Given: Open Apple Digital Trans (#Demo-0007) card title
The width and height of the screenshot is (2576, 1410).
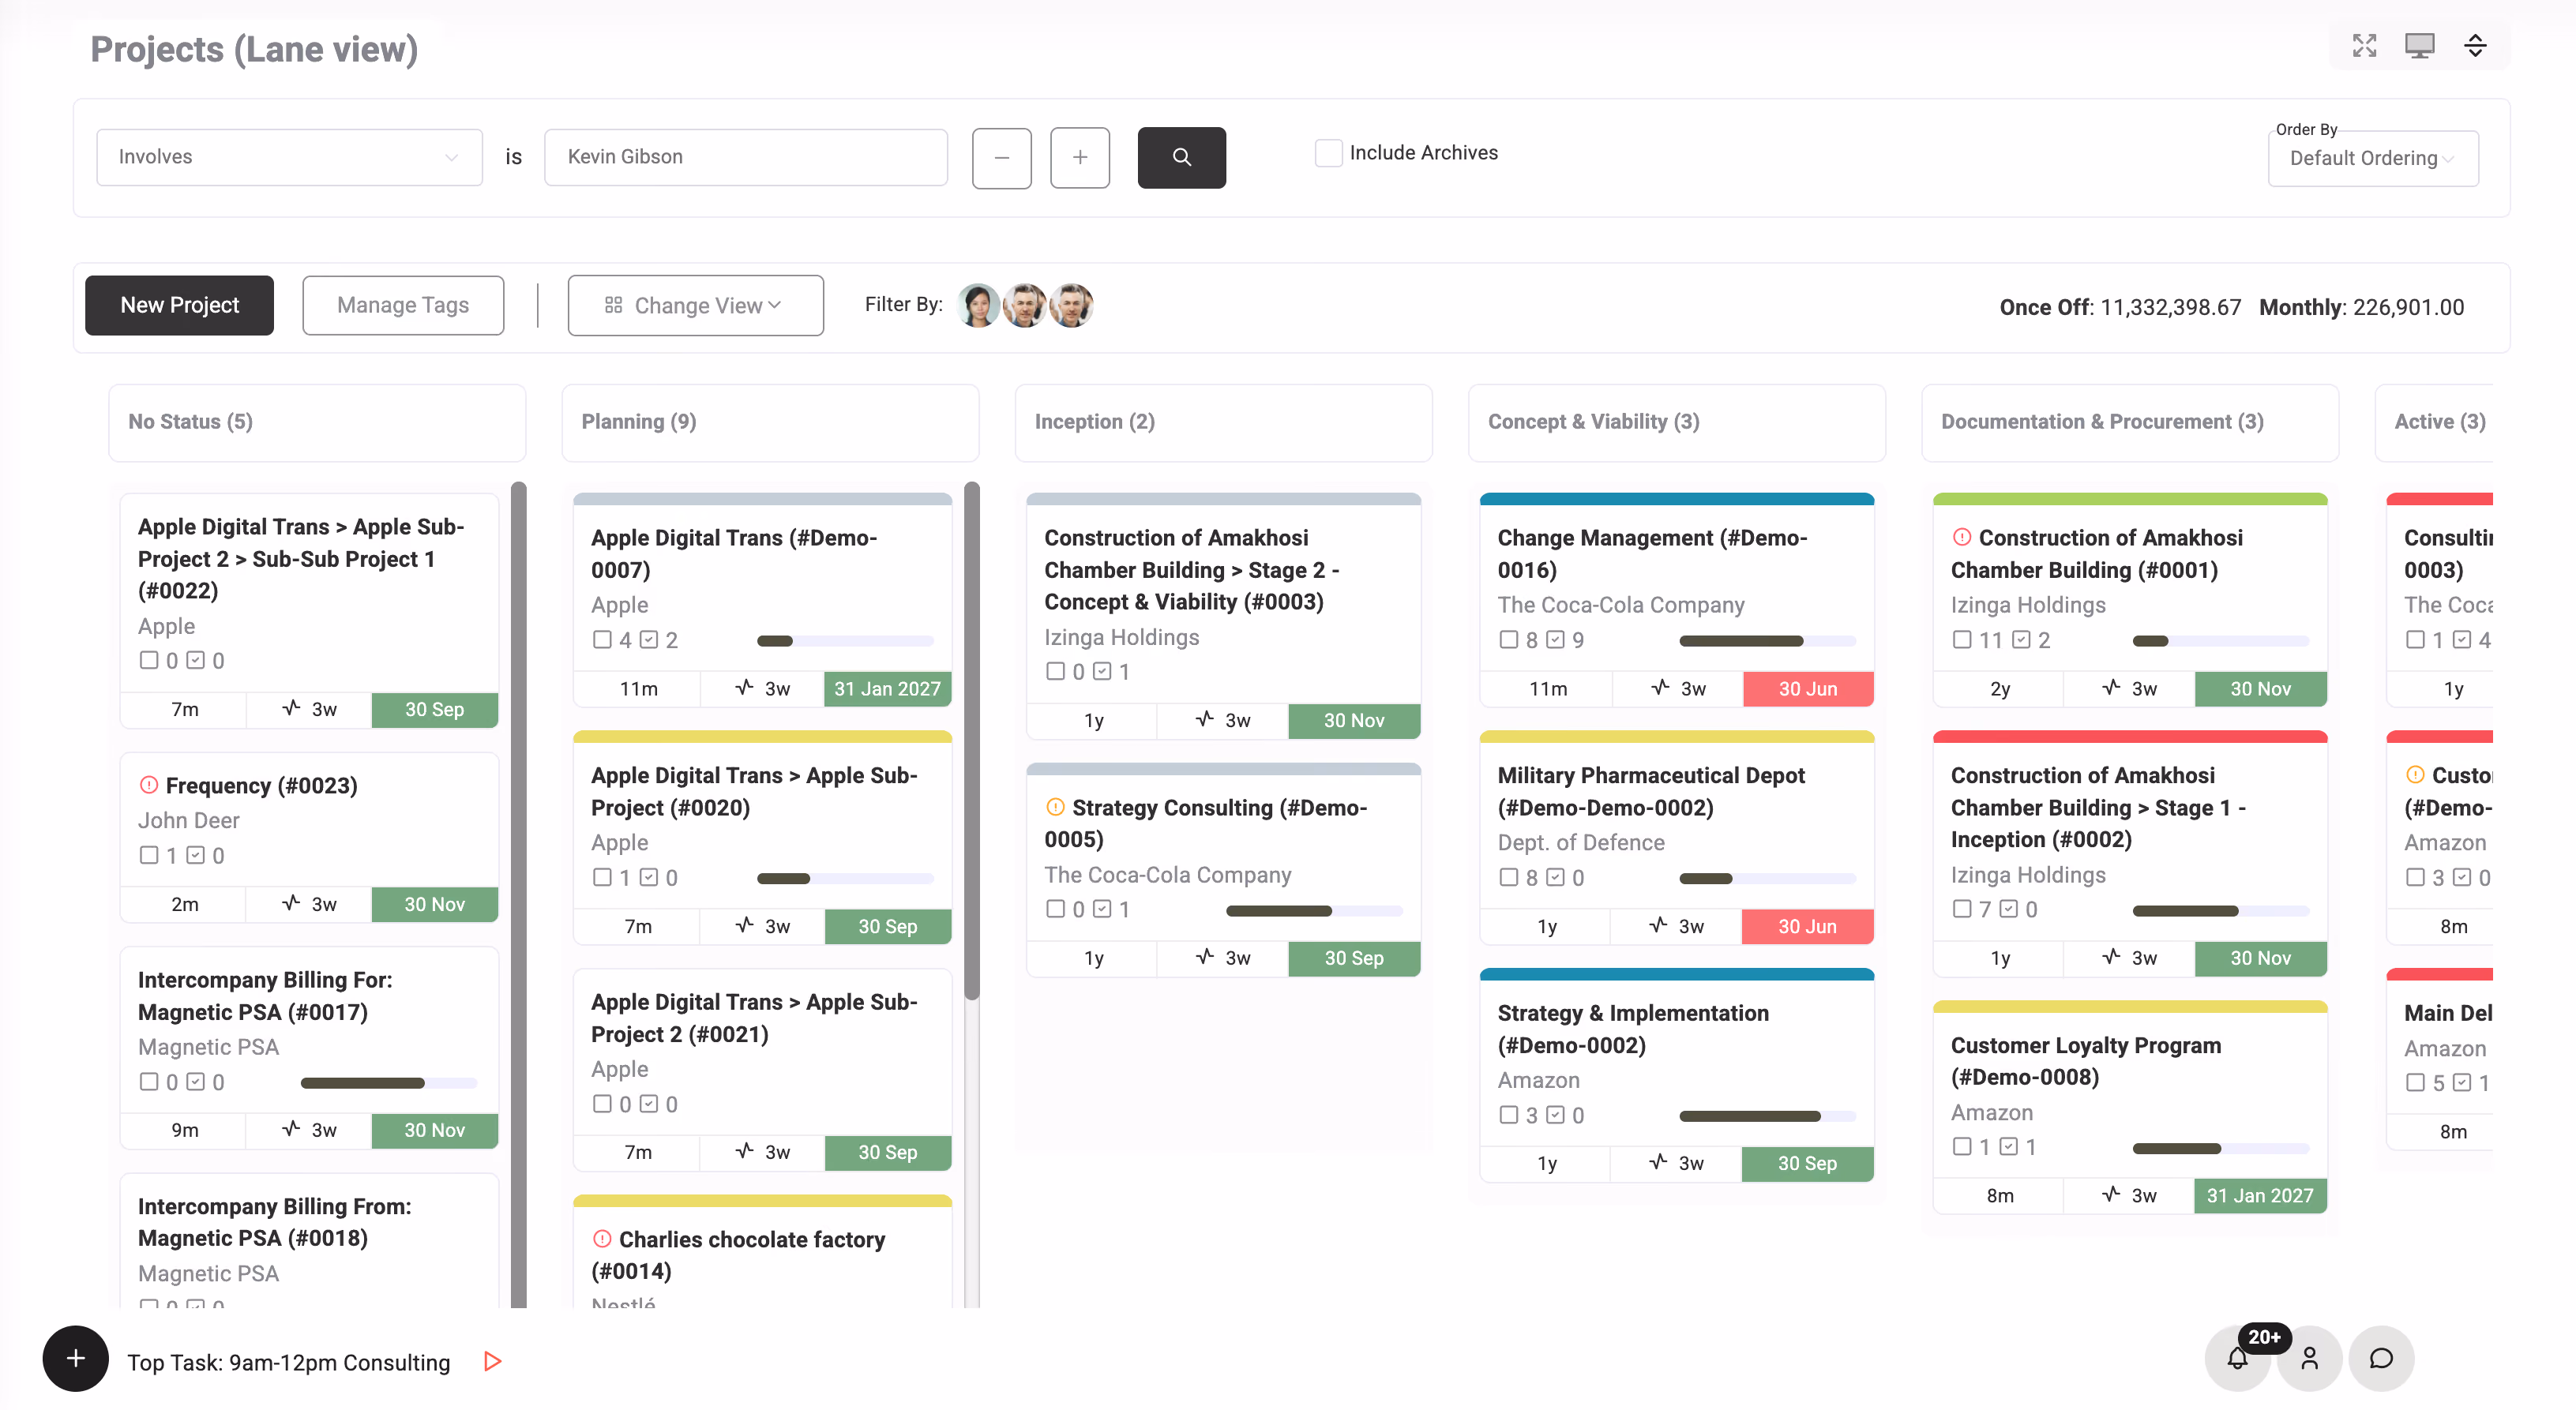Looking at the screenshot, I should pos(734,553).
